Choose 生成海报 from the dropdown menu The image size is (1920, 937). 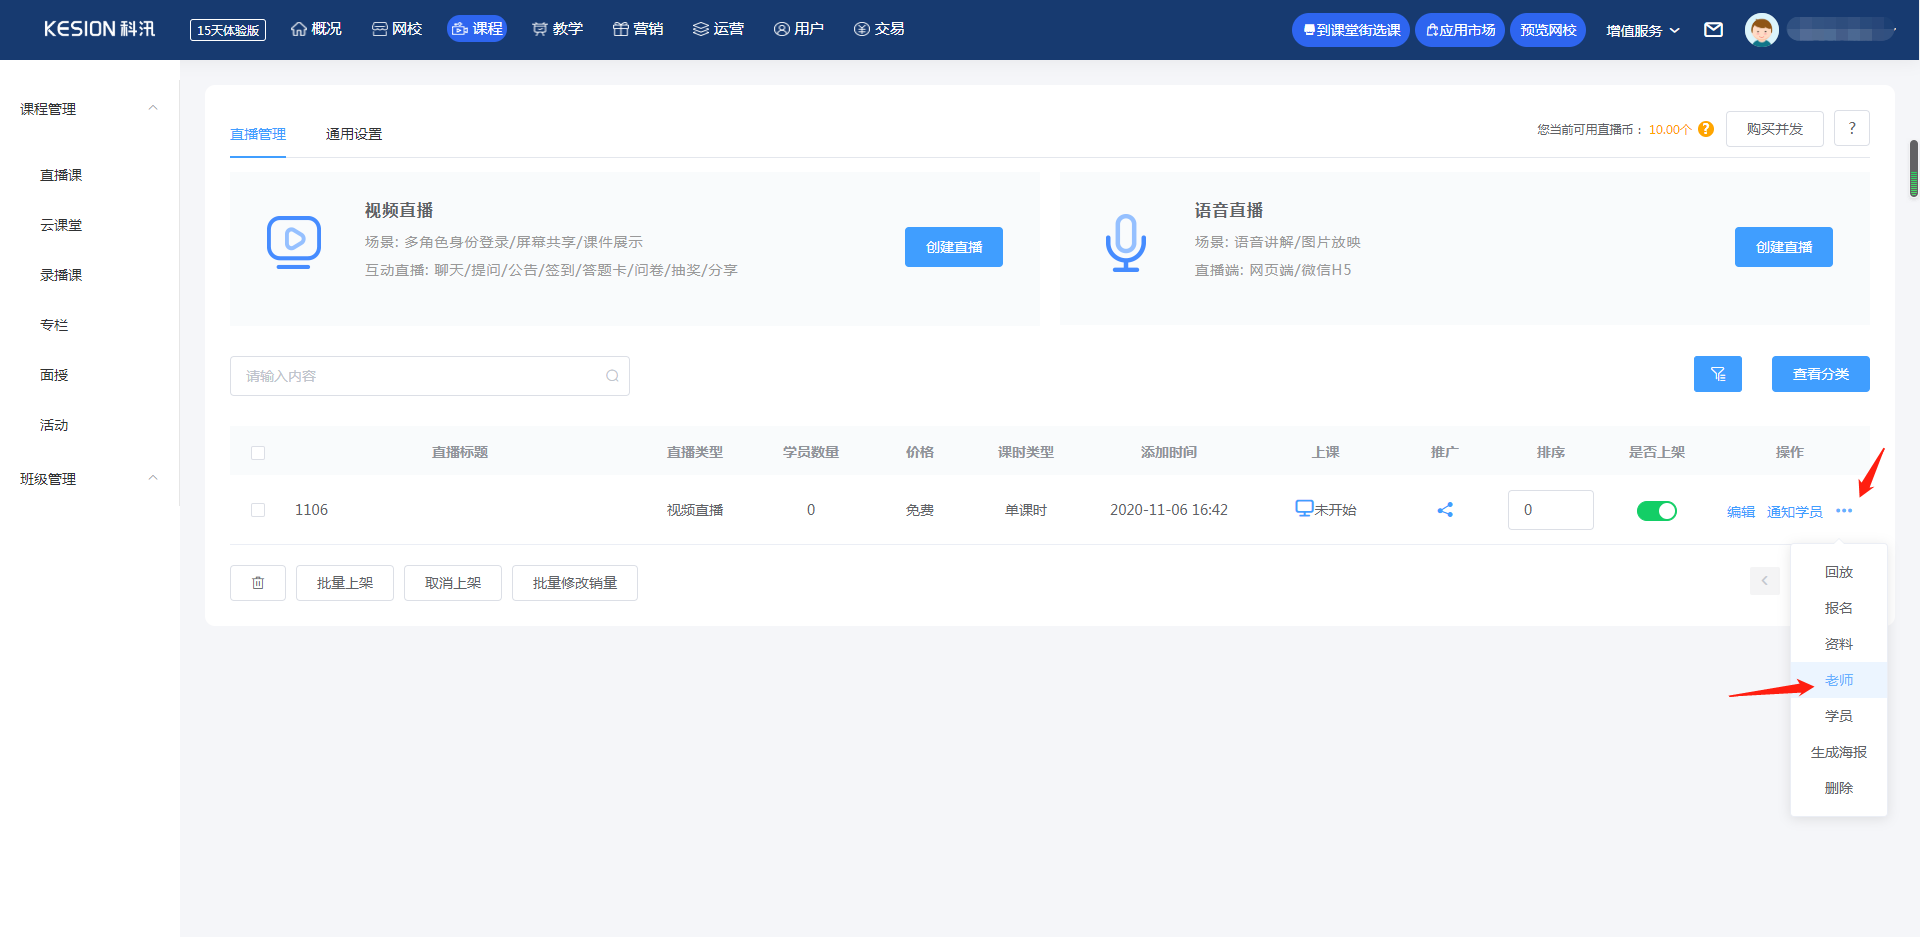pyautogui.click(x=1839, y=752)
